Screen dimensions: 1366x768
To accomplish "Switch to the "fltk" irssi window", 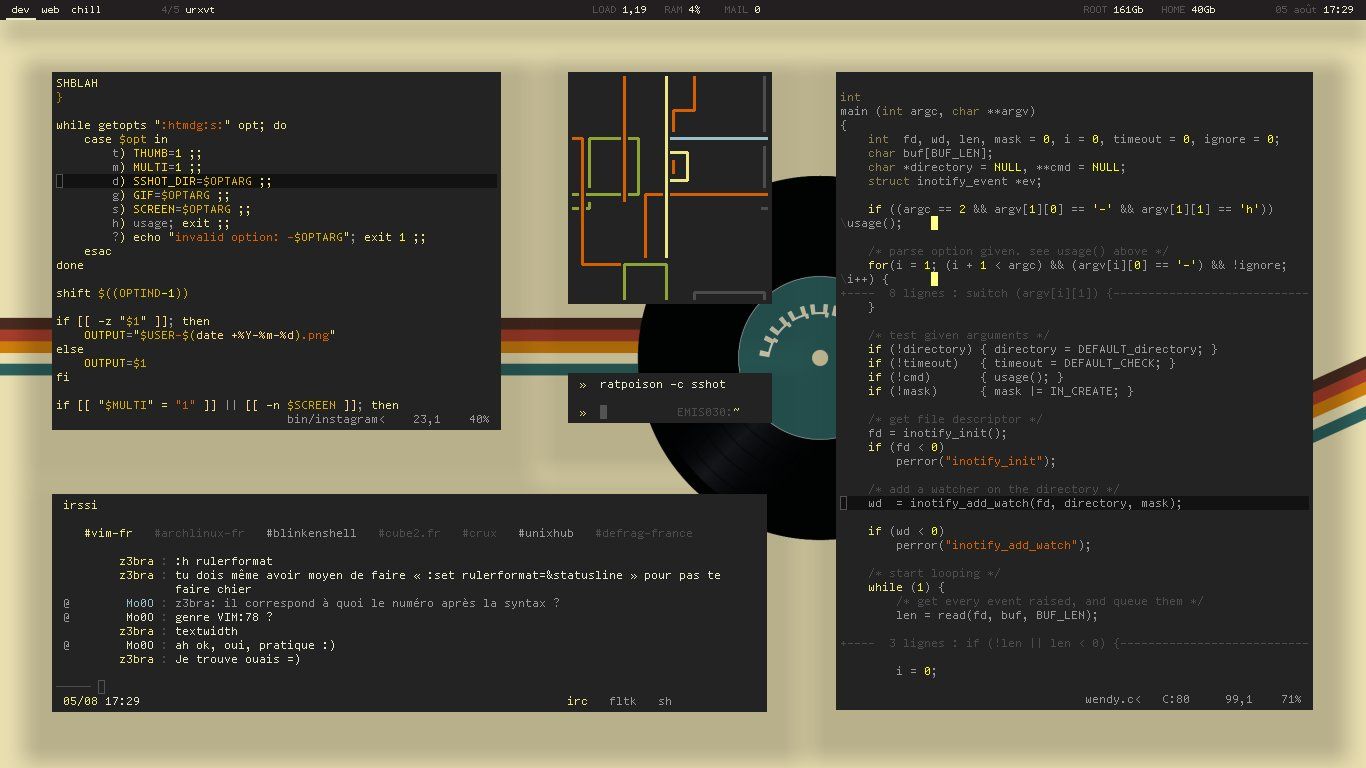I will (x=622, y=701).
